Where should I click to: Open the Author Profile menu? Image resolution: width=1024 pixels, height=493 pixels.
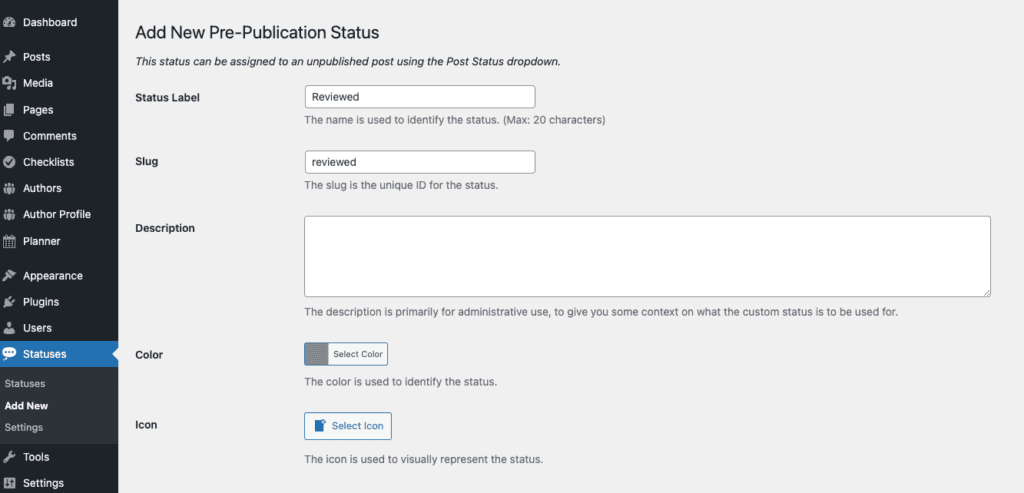tap(56, 214)
